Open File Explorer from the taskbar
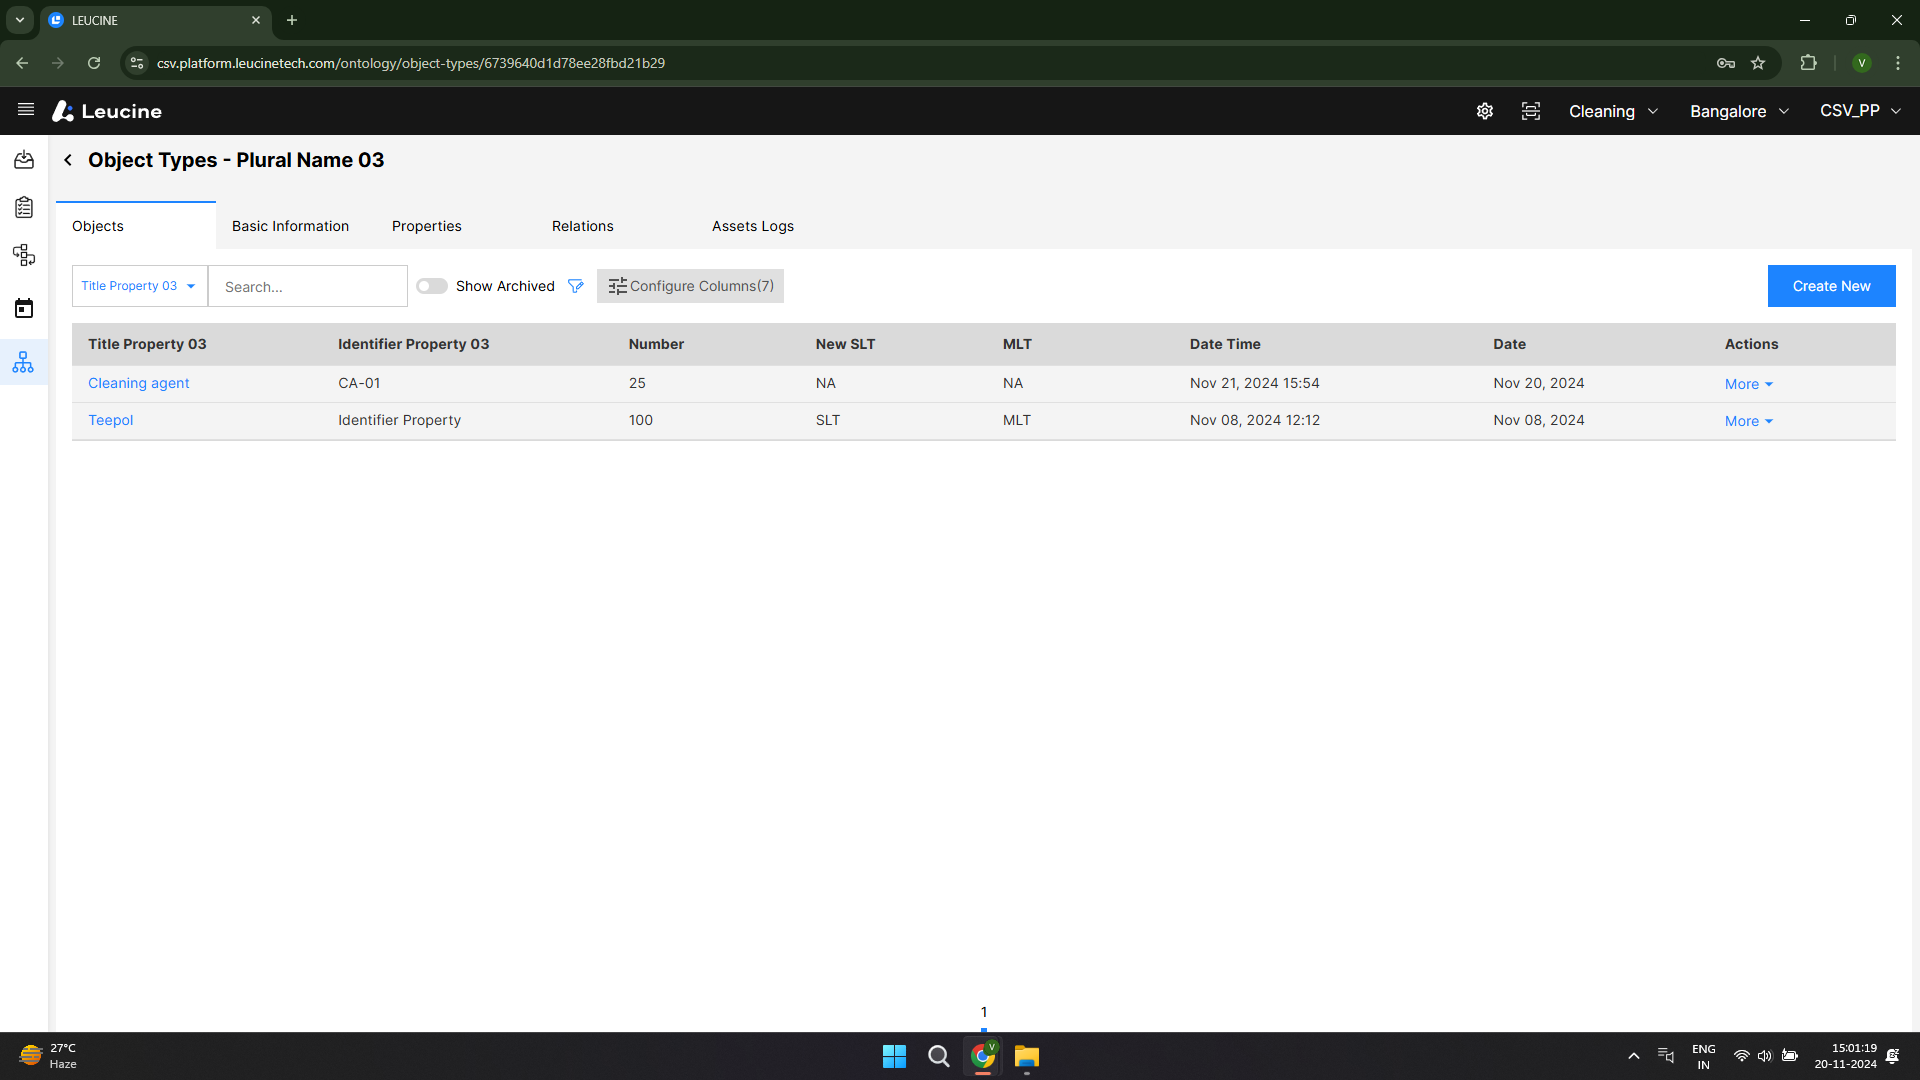 tap(1027, 1056)
